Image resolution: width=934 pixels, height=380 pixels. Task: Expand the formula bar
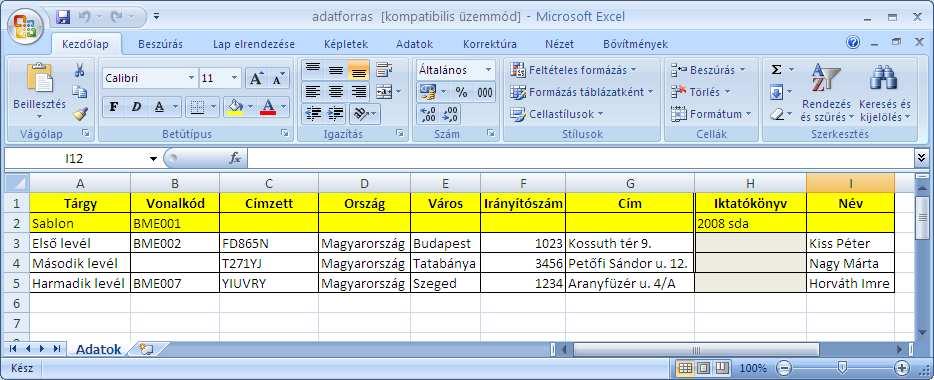[922, 158]
